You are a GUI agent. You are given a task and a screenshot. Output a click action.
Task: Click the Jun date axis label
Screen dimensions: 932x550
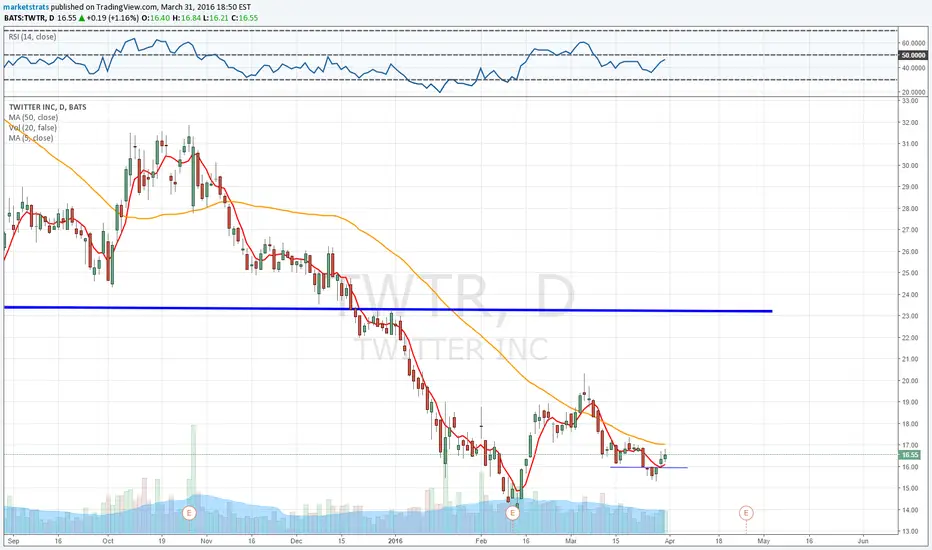[863, 541]
